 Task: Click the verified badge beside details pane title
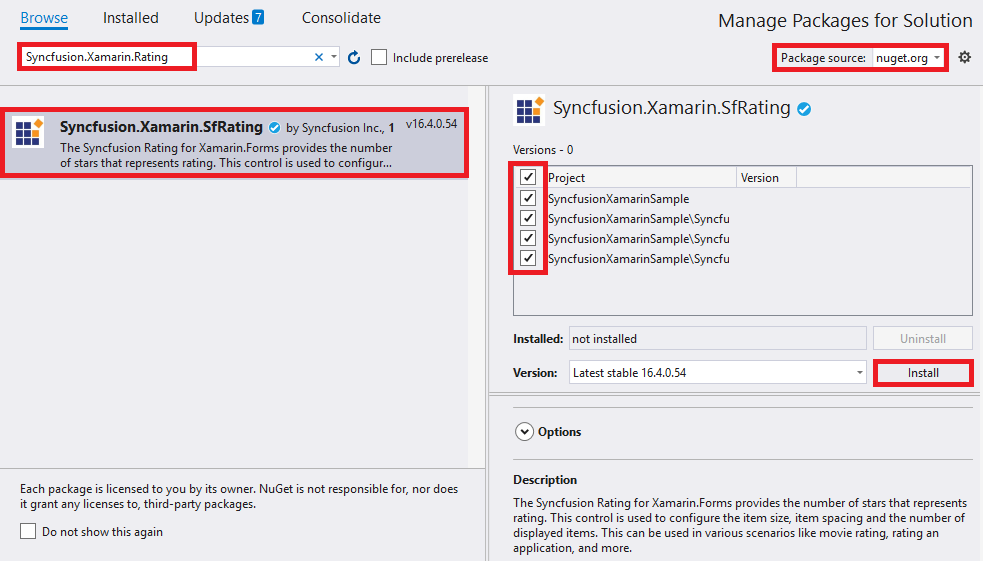point(804,109)
